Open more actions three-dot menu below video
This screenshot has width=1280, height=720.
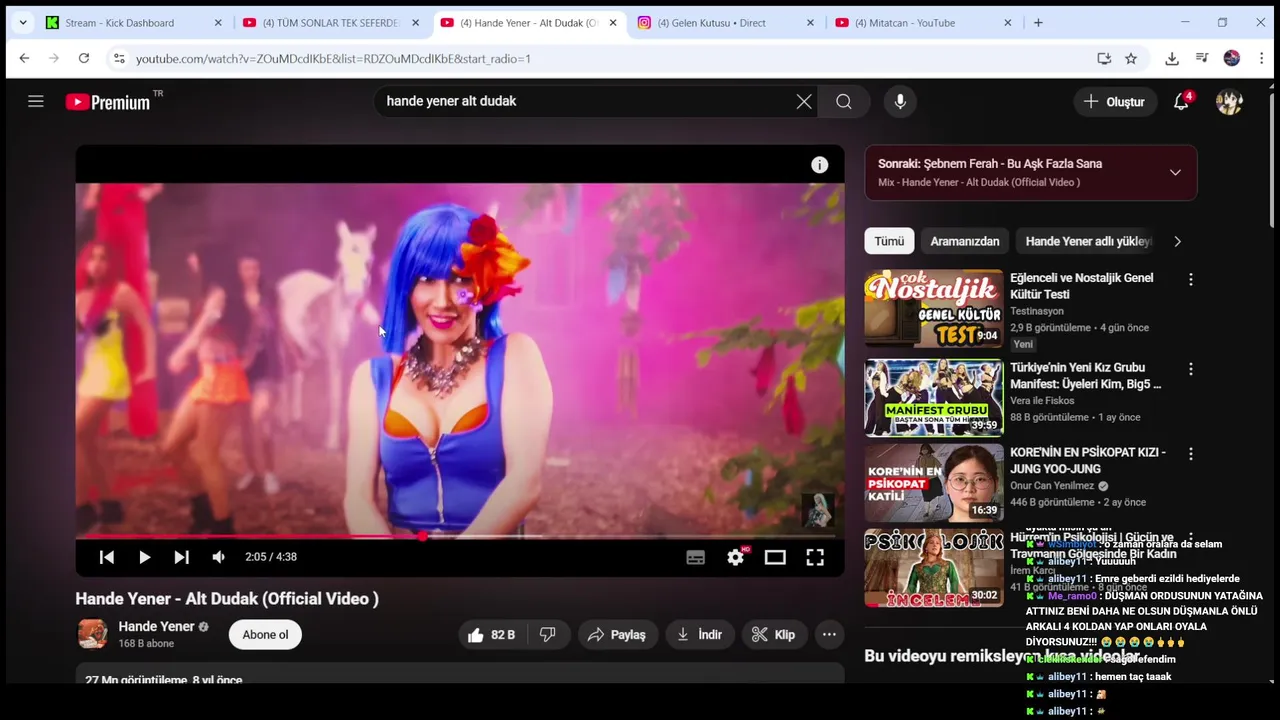(x=829, y=634)
